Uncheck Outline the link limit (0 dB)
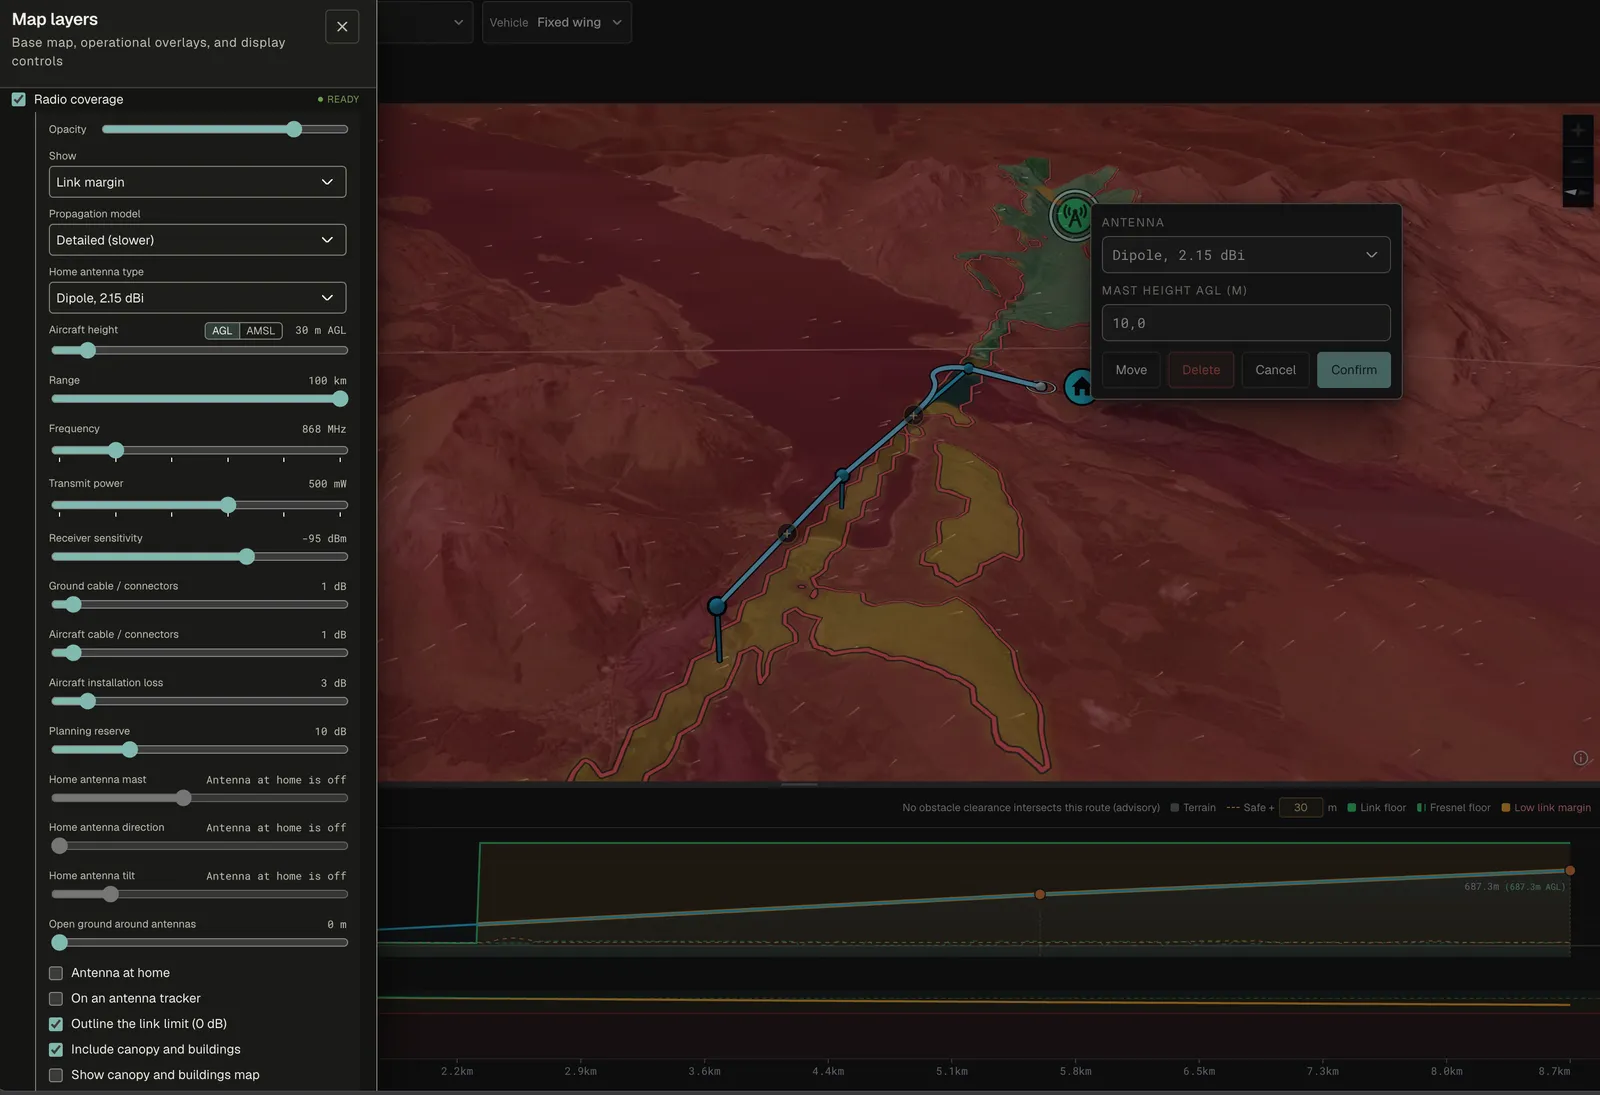The width and height of the screenshot is (1600, 1095). (x=56, y=1024)
